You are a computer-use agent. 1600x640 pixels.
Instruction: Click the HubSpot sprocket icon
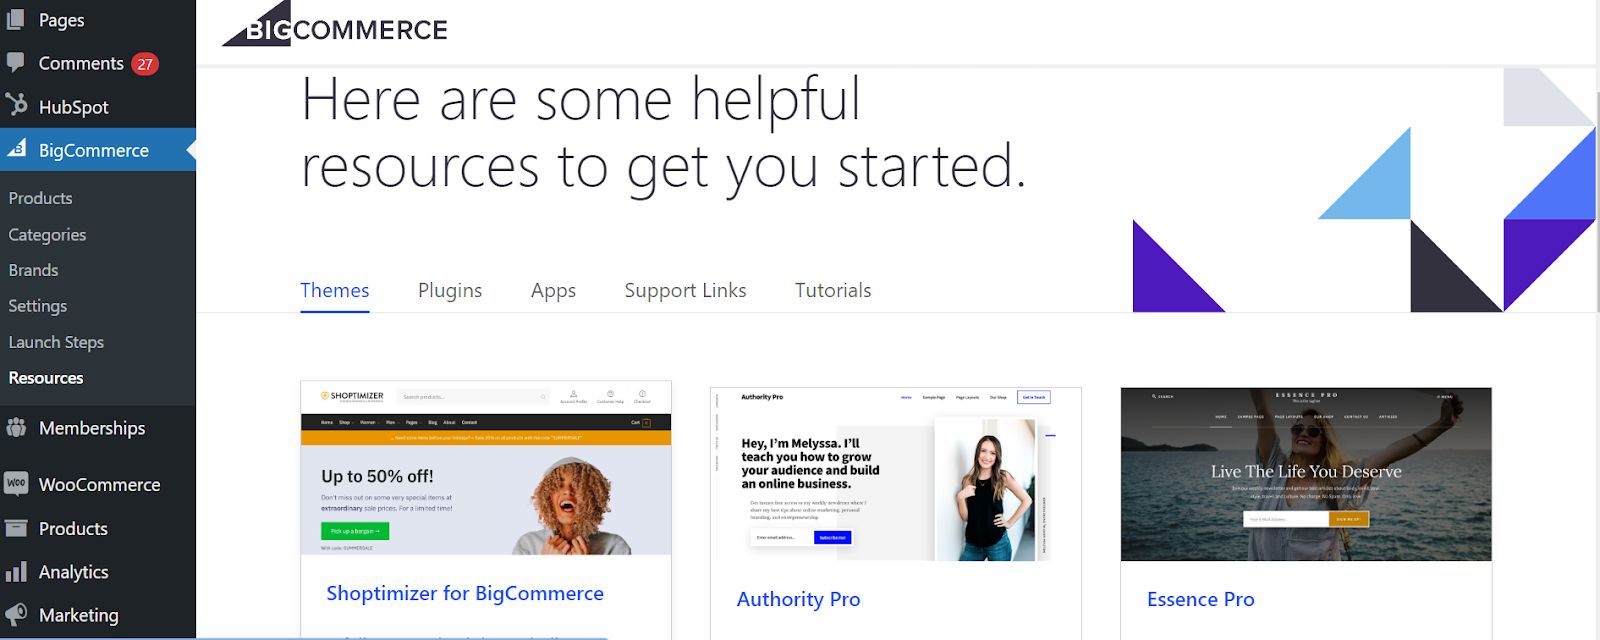16,105
